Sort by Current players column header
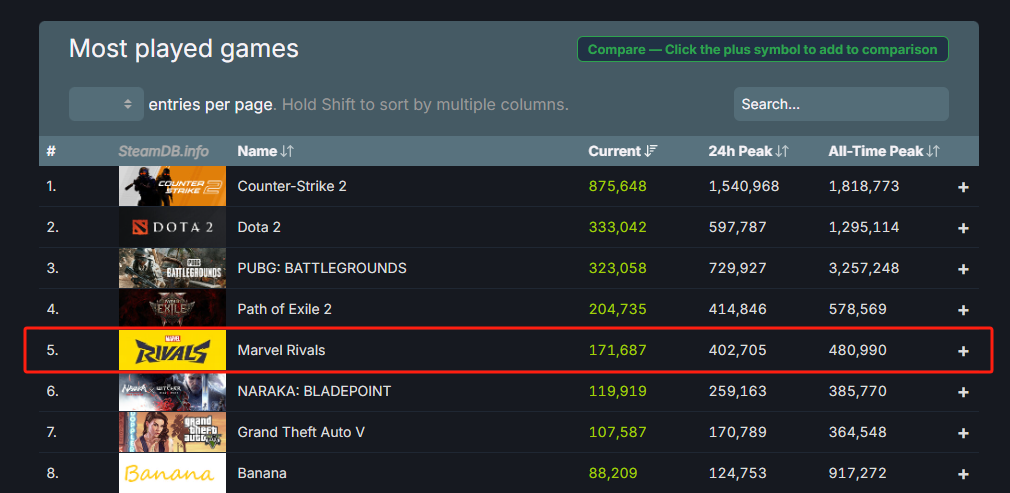 [622, 151]
